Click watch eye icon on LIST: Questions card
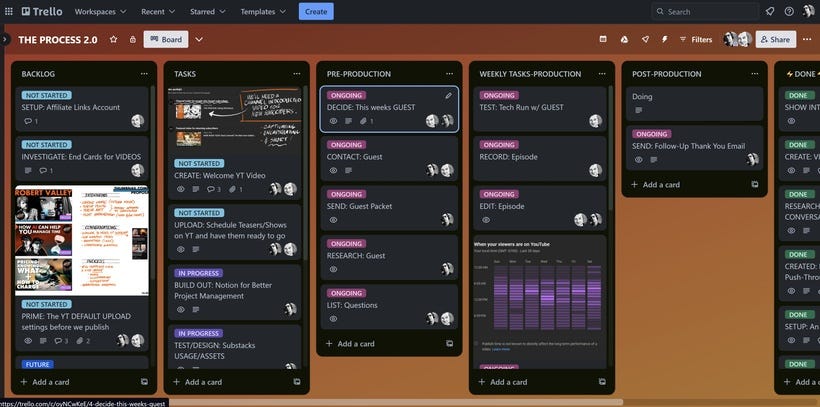Image resolution: width=820 pixels, height=407 pixels. pos(333,319)
